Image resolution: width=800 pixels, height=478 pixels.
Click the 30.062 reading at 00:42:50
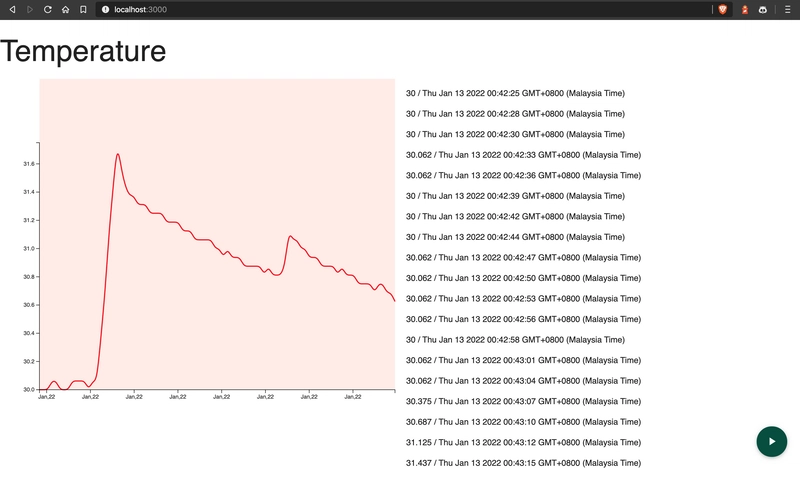(523, 278)
